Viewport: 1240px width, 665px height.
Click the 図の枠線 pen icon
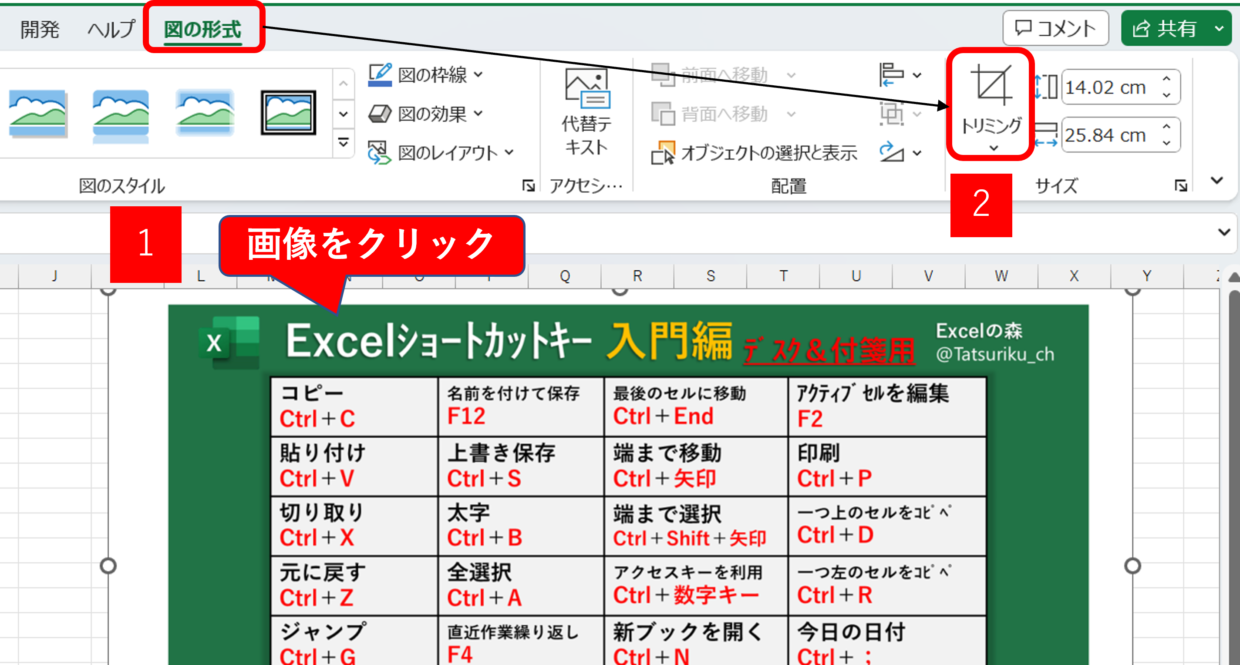379,74
